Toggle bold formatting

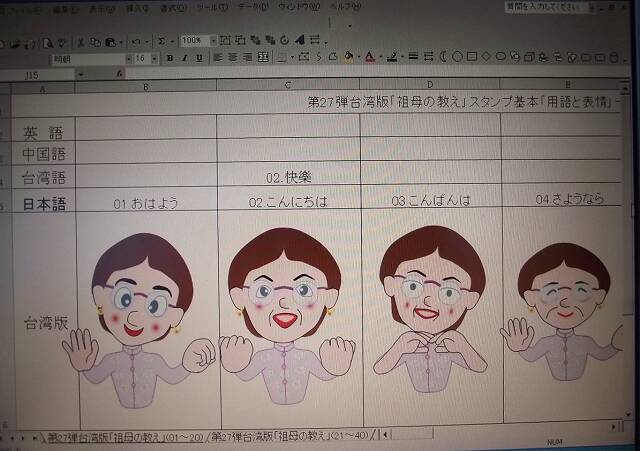[170, 58]
